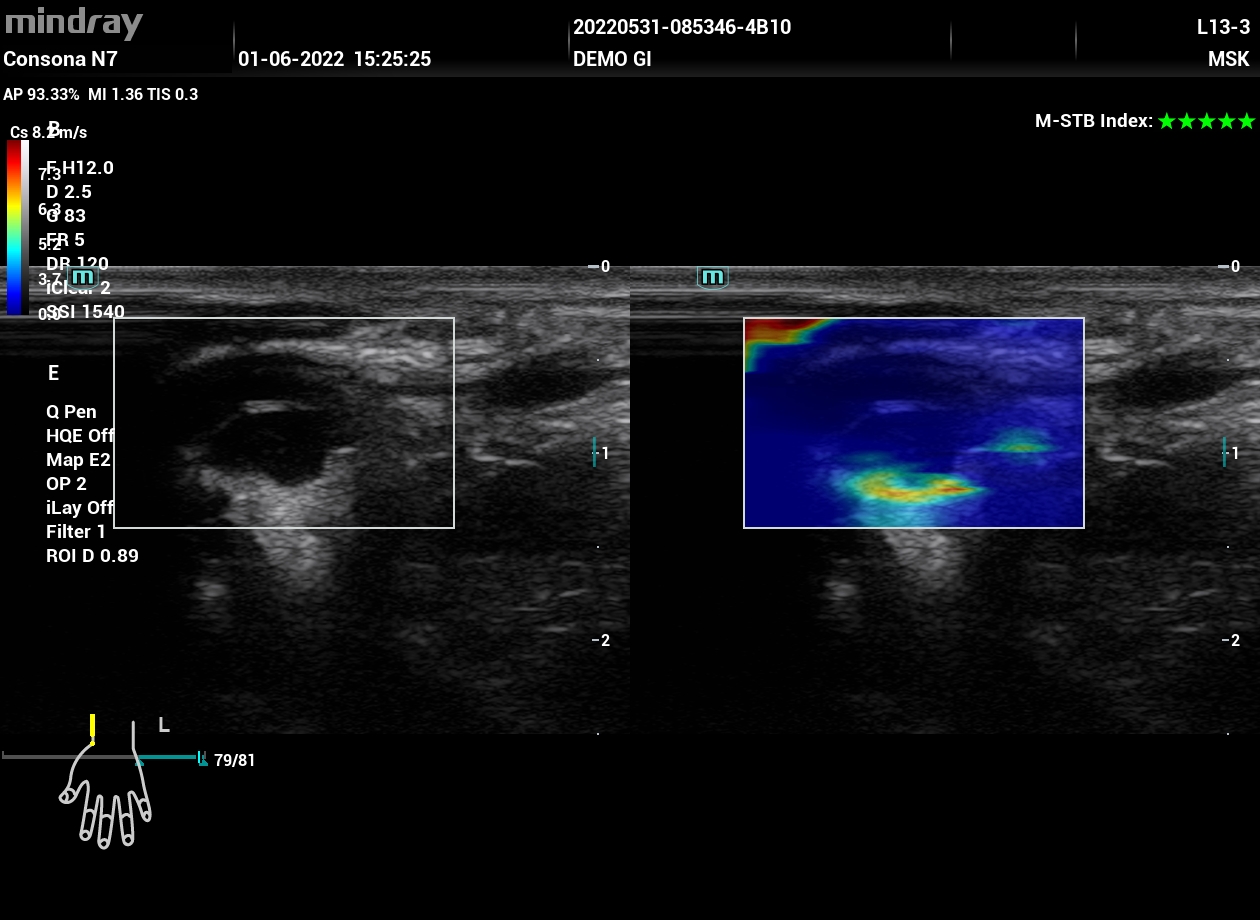Click the Q Pen parameter label
1260x920 pixels.
pyautogui.click(x=71, y=412)
